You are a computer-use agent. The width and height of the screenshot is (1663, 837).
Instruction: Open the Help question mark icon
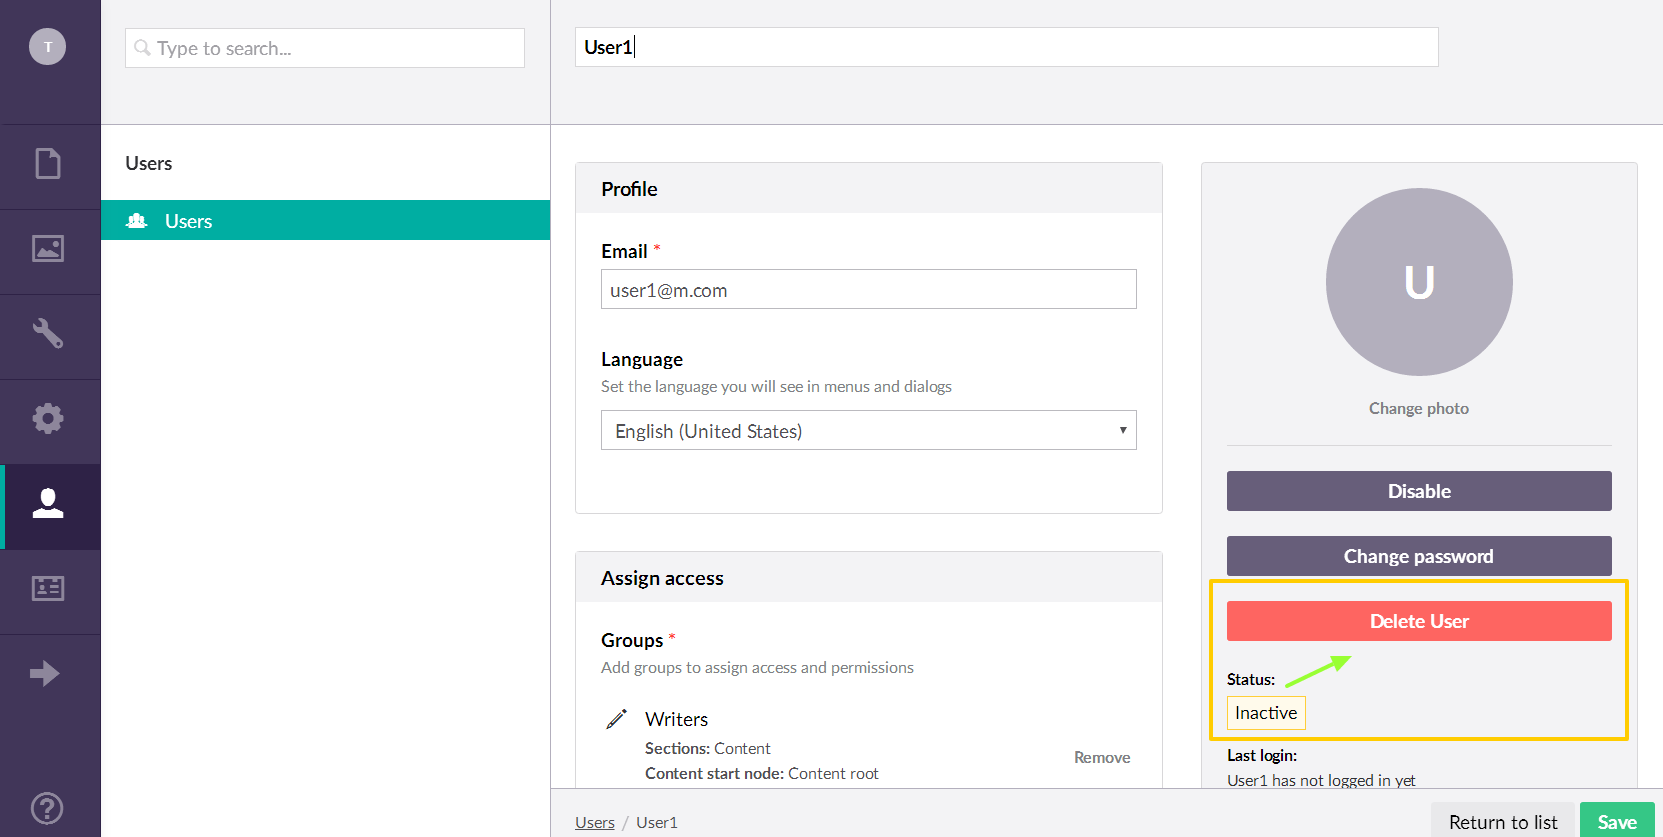[x=47, y=807]
